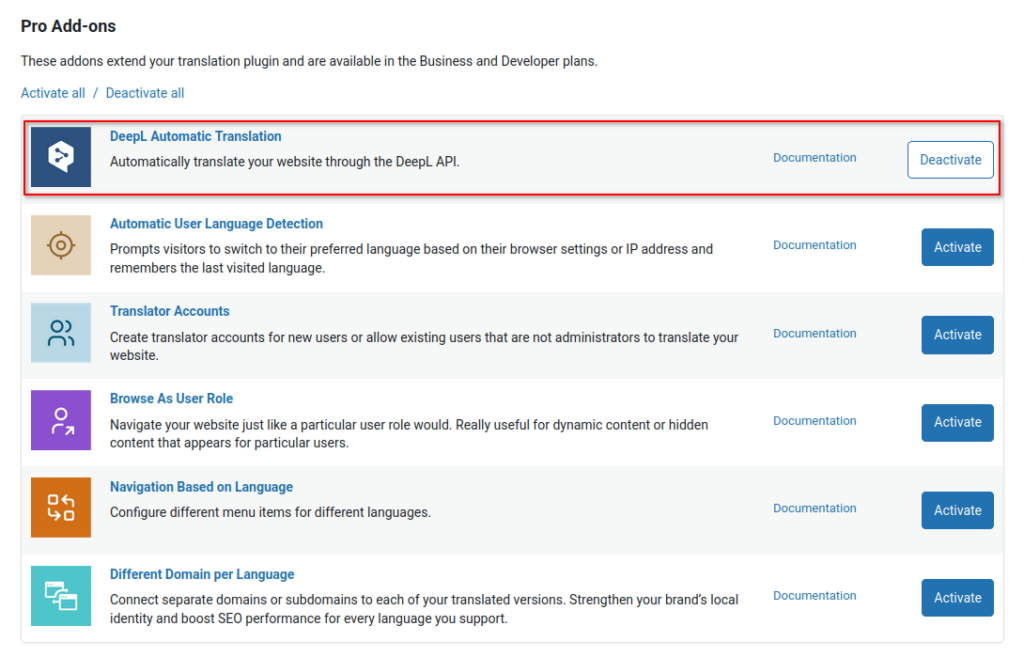Screen dimensions: 1024x657
Task: Open Different Domain per Language documentation
Action: [814, 595]
